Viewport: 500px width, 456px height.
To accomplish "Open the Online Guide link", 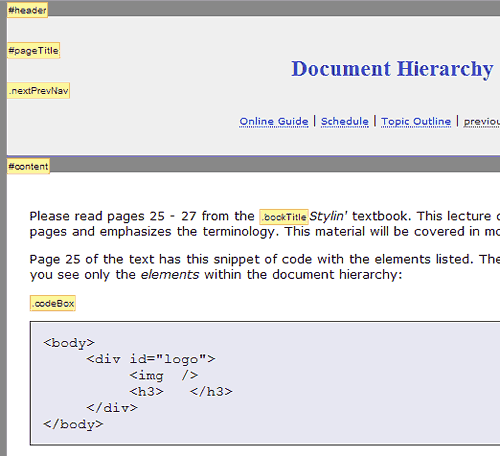I will click(274, 121).
